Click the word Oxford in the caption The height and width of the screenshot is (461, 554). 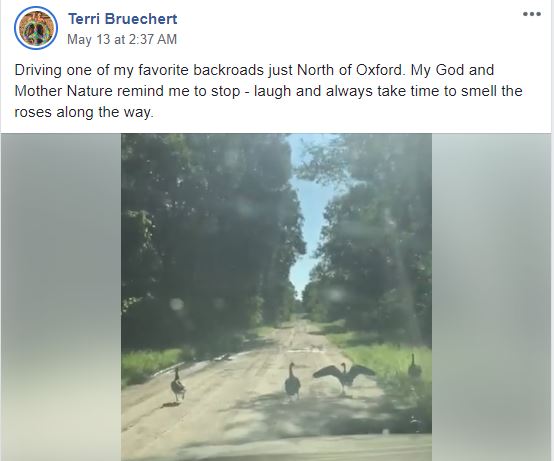point(379,70)
